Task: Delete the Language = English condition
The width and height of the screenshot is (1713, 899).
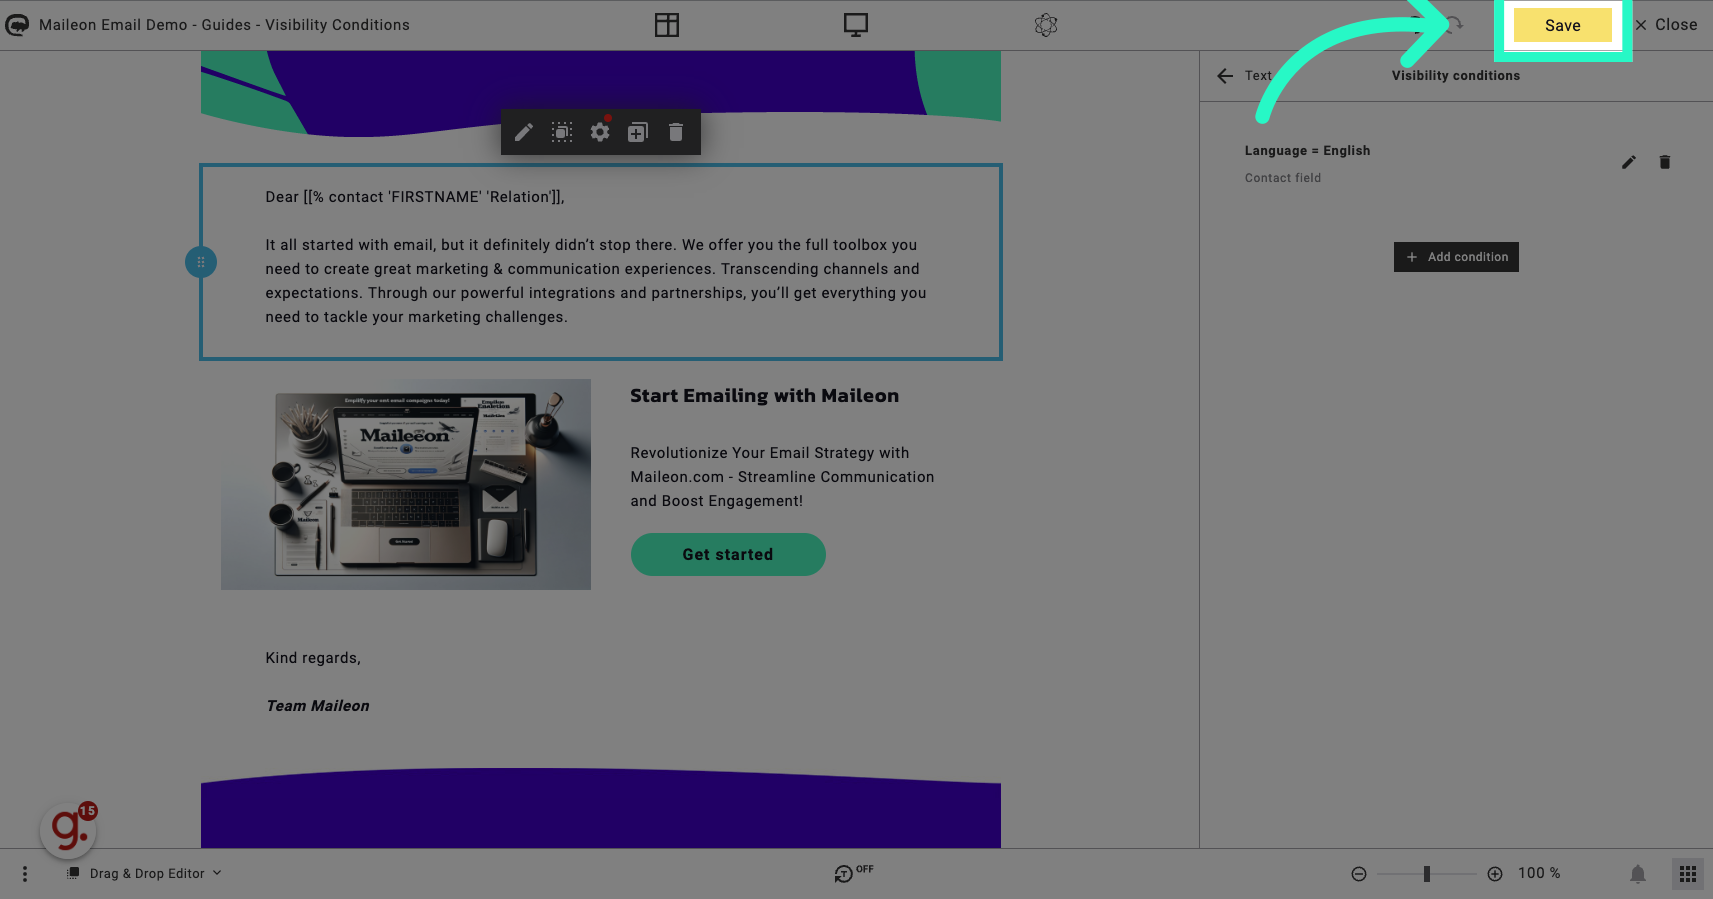Action: click(1665, 162)
